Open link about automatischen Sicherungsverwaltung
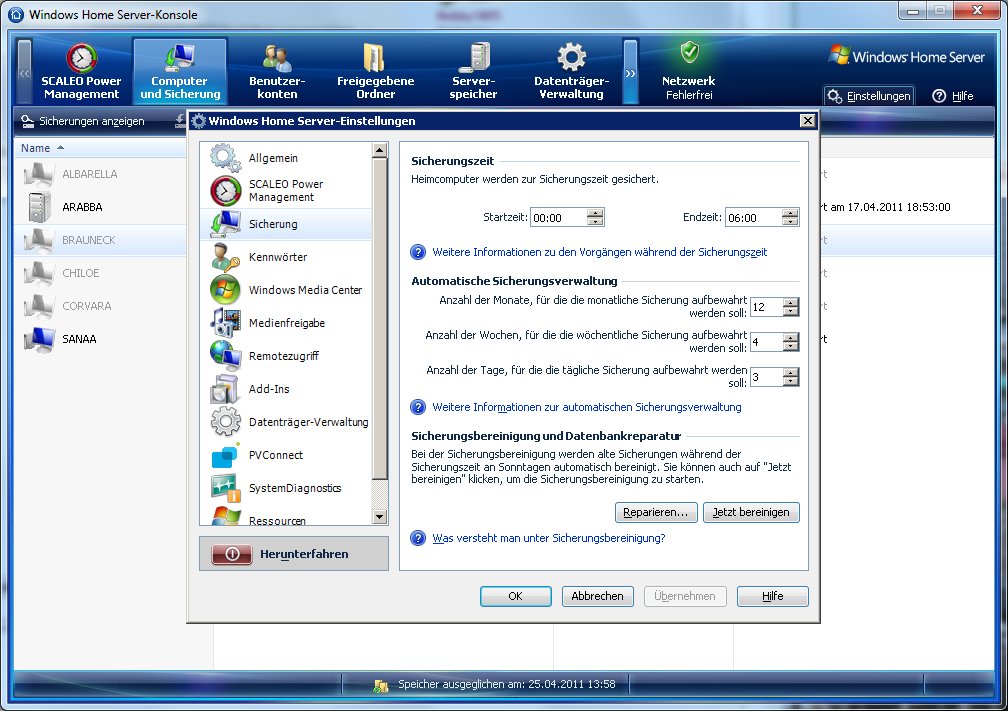1008x711 pixels. point(586,407)
